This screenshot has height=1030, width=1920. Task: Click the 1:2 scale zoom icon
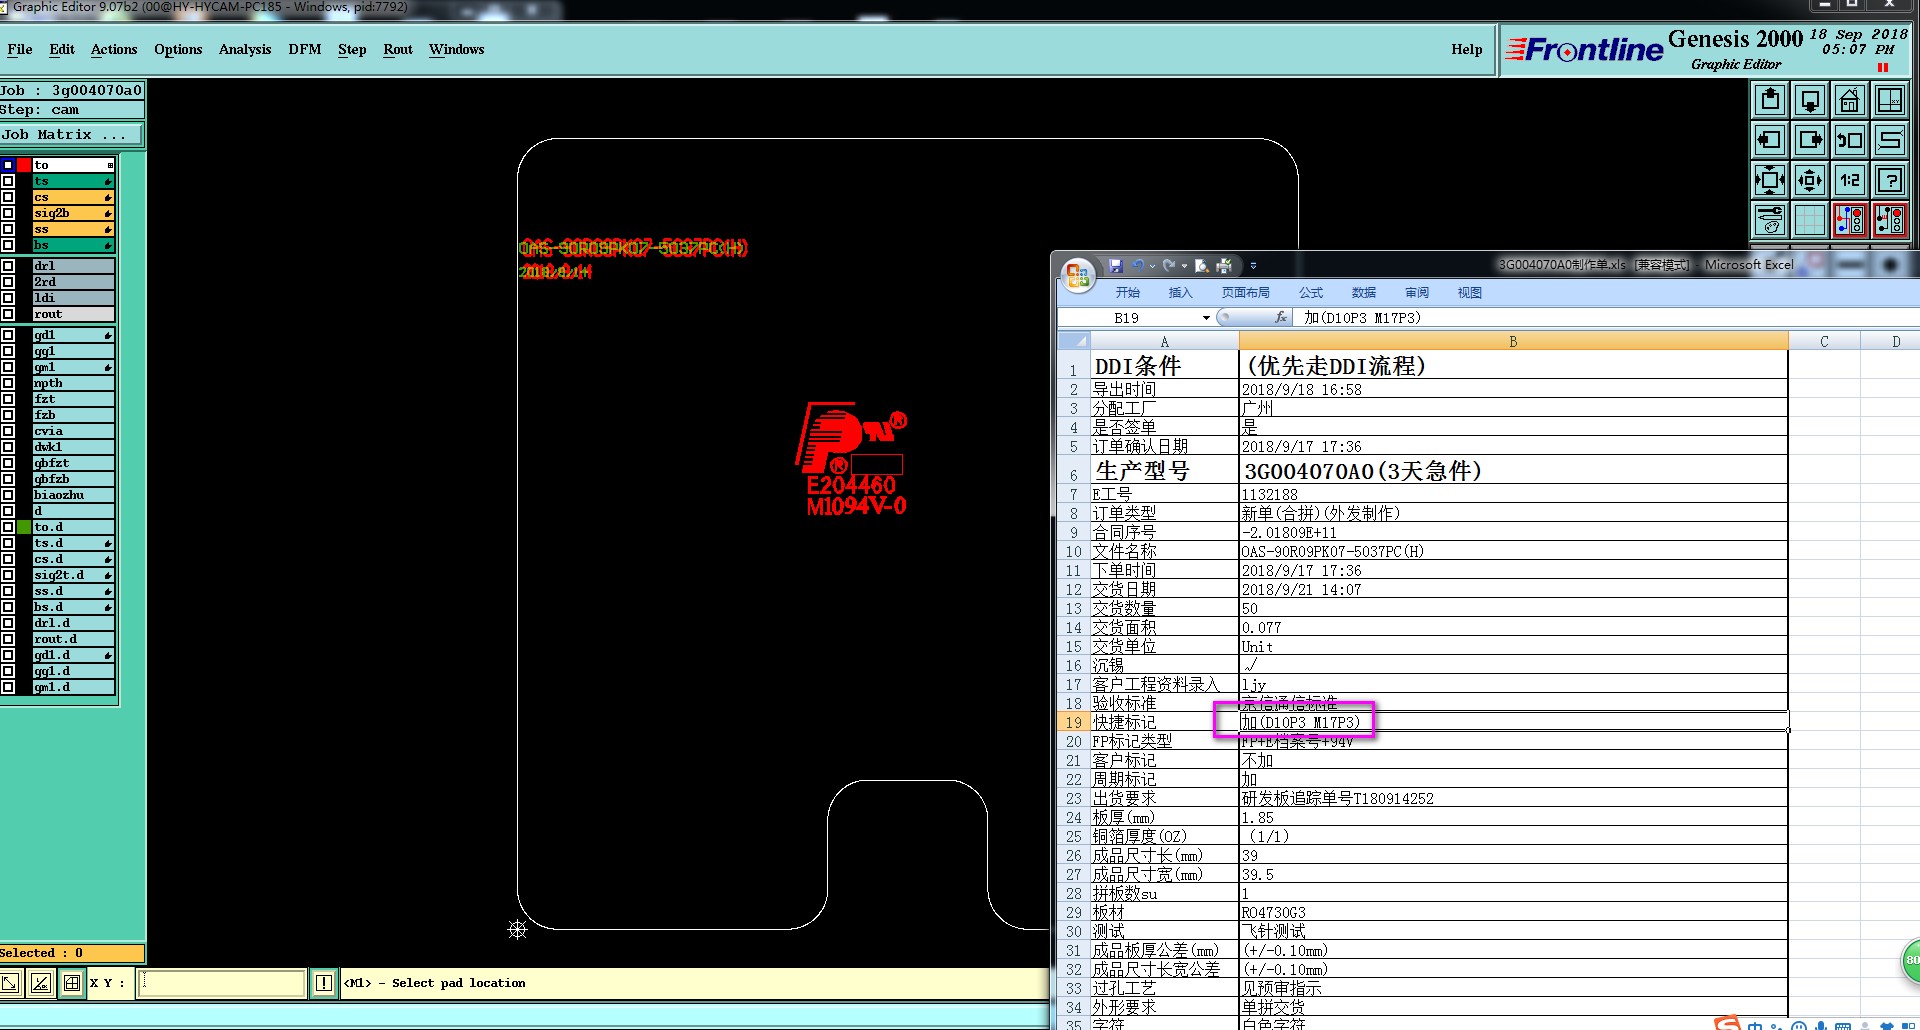[1850, 180]
